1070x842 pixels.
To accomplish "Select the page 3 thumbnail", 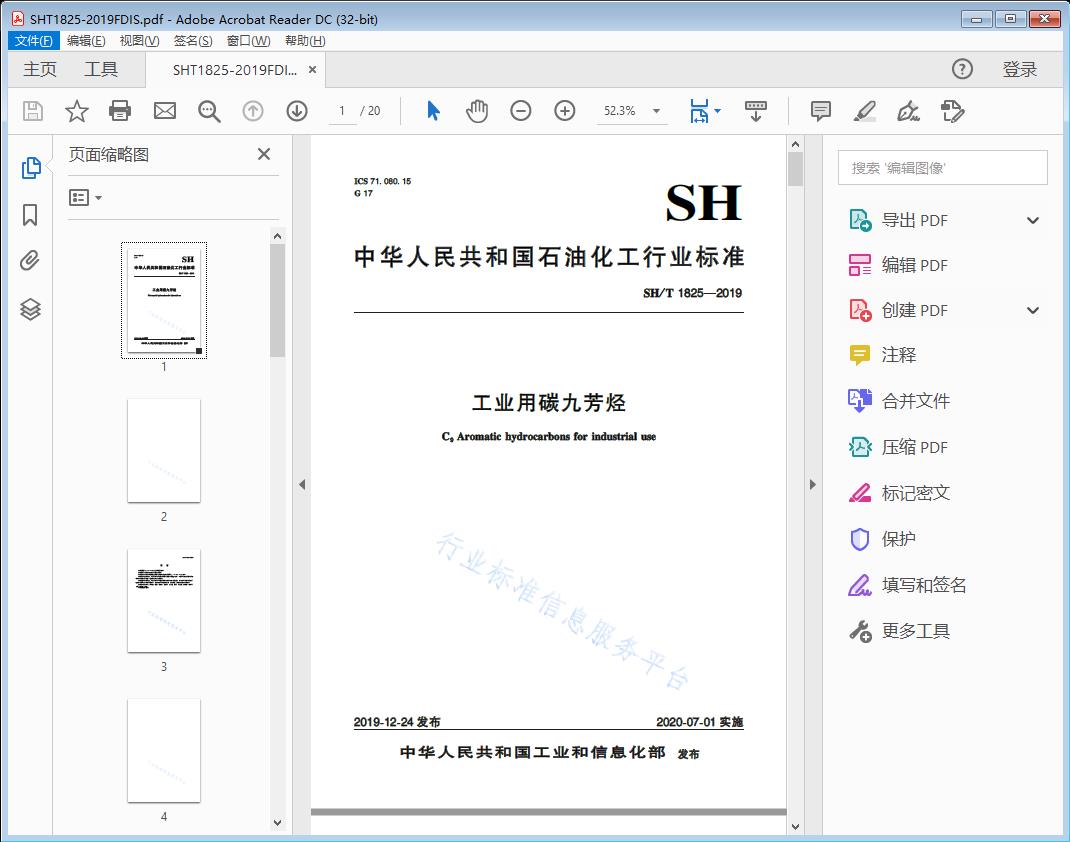I will 164,600.
